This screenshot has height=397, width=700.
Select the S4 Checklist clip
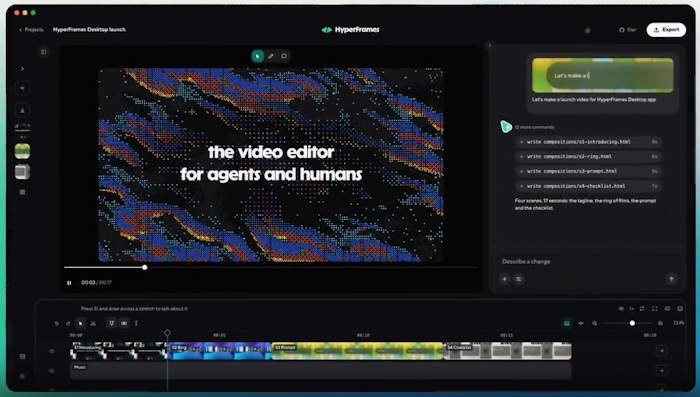point(508,351)
